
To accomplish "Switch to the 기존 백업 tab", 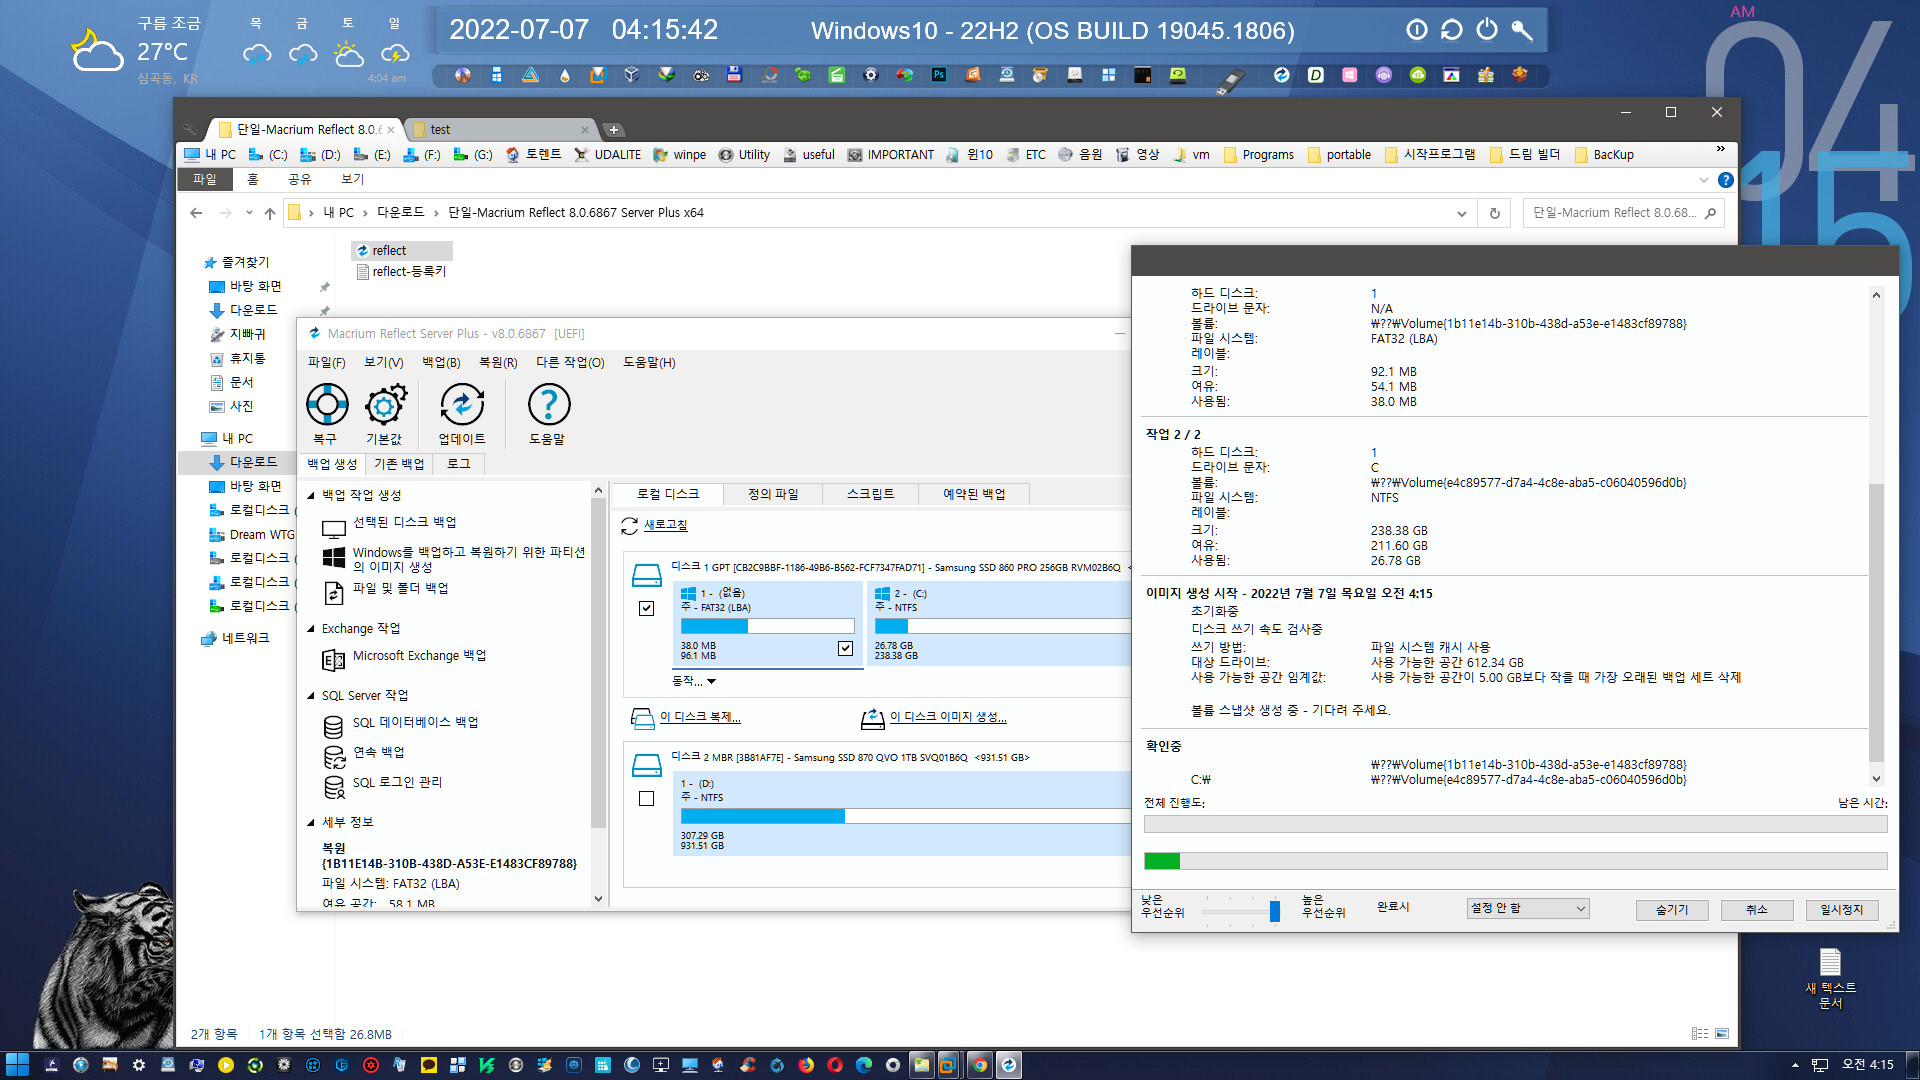I will pyautogui.click(x=399, y=464).
